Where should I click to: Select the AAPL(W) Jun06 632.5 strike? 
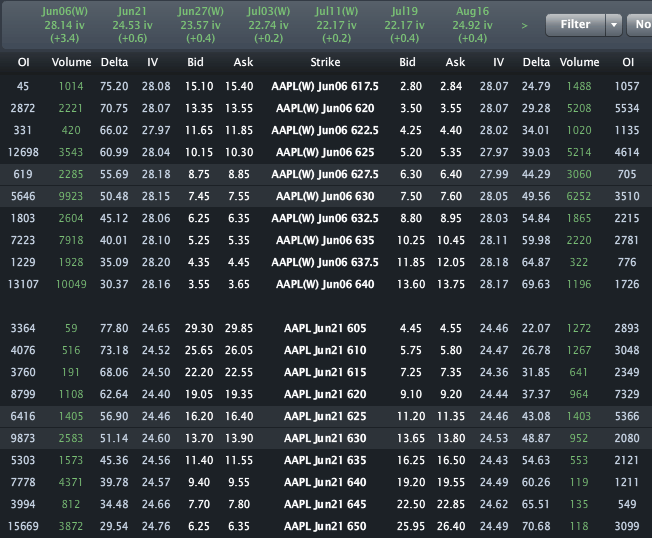pyautogui.click(x=325, y=219)
